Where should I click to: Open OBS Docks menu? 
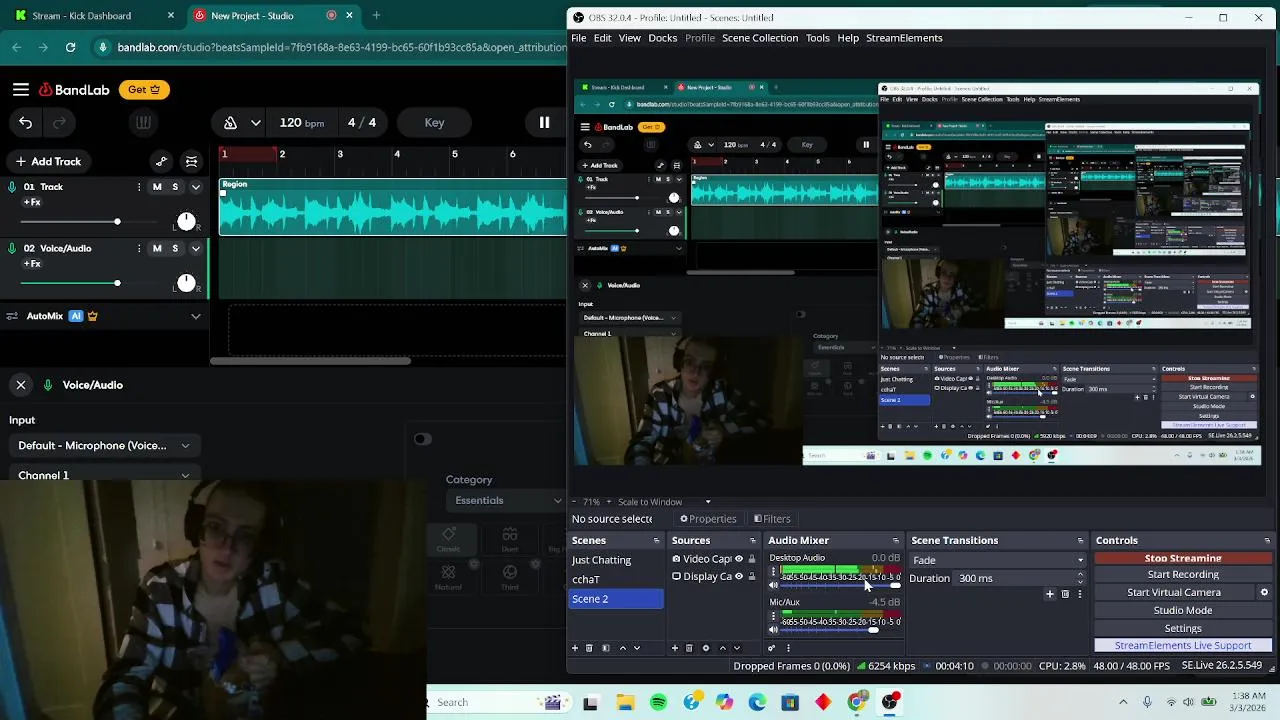pyautogui.click(x=662, y=38)
